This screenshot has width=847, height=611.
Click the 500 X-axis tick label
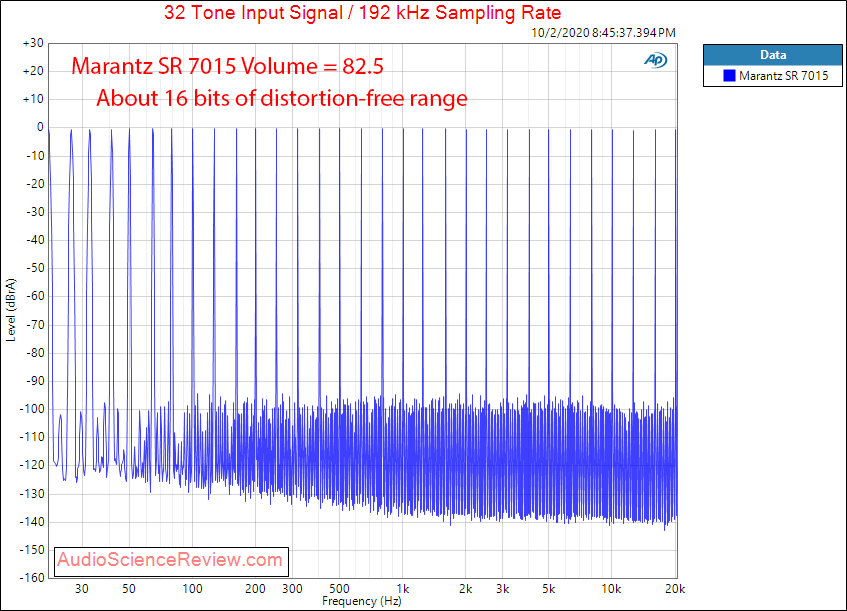339,589
